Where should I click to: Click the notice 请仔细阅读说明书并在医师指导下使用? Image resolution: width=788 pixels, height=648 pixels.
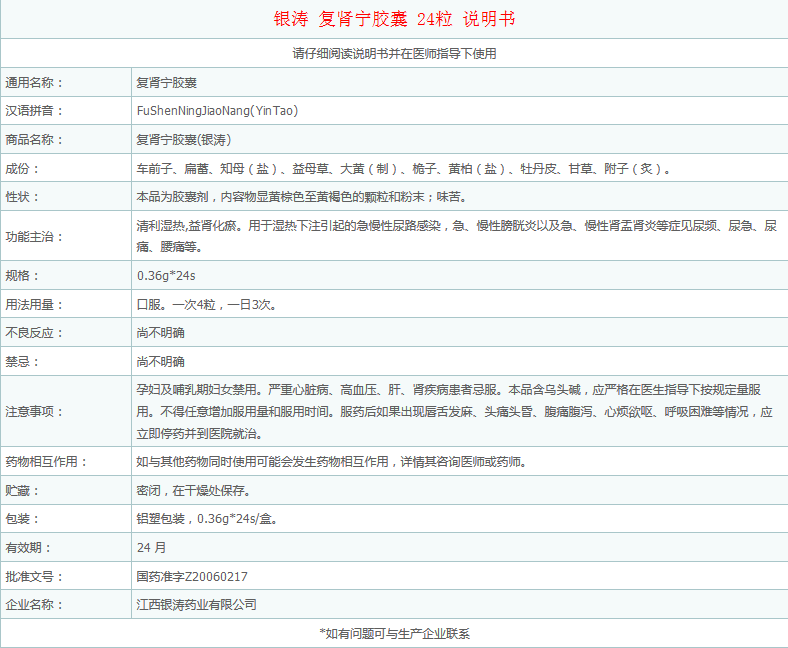click(395, 53)
